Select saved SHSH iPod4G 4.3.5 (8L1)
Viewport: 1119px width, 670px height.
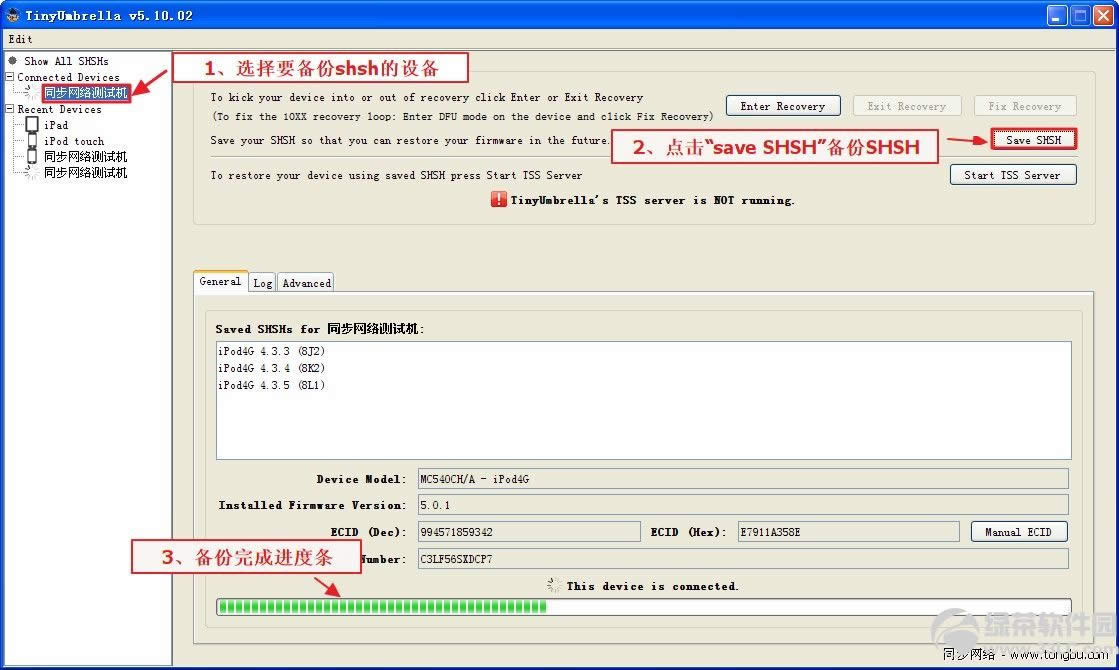pyautogui.click(x=271, y=385)
